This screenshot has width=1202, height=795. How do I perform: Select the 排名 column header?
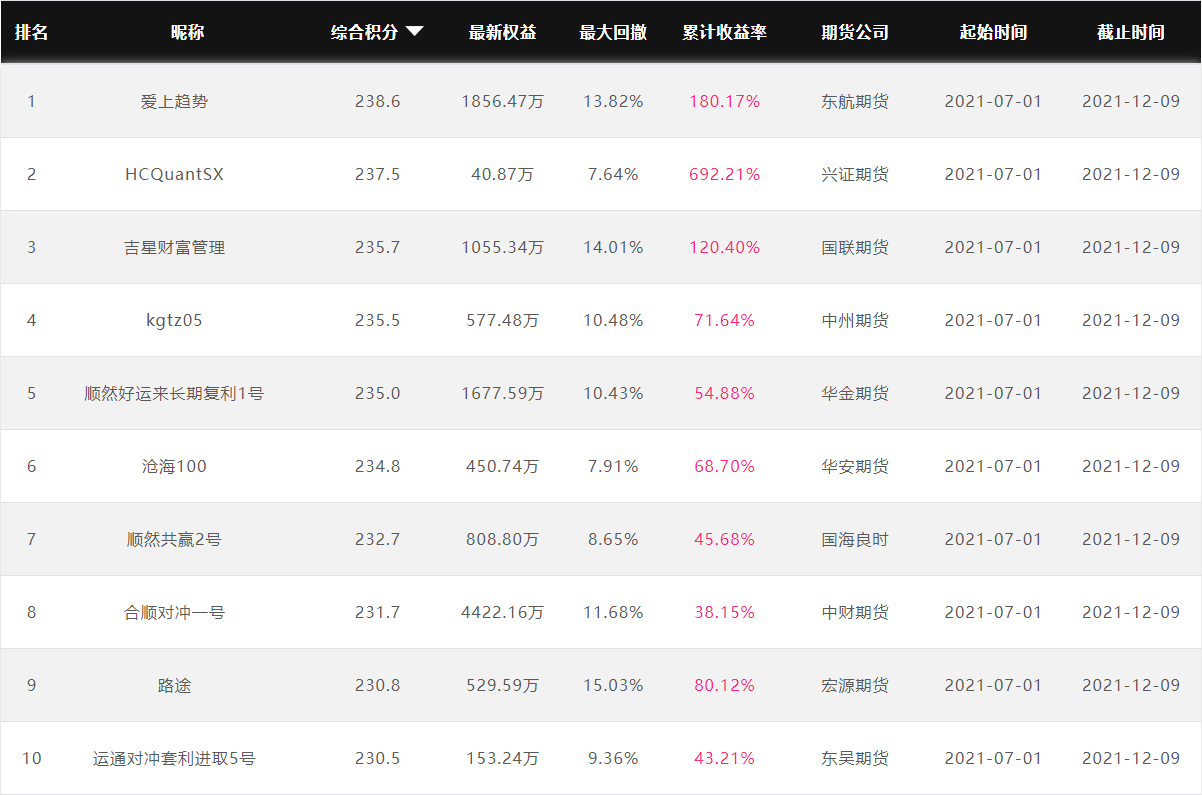click(x=31, y=32)
